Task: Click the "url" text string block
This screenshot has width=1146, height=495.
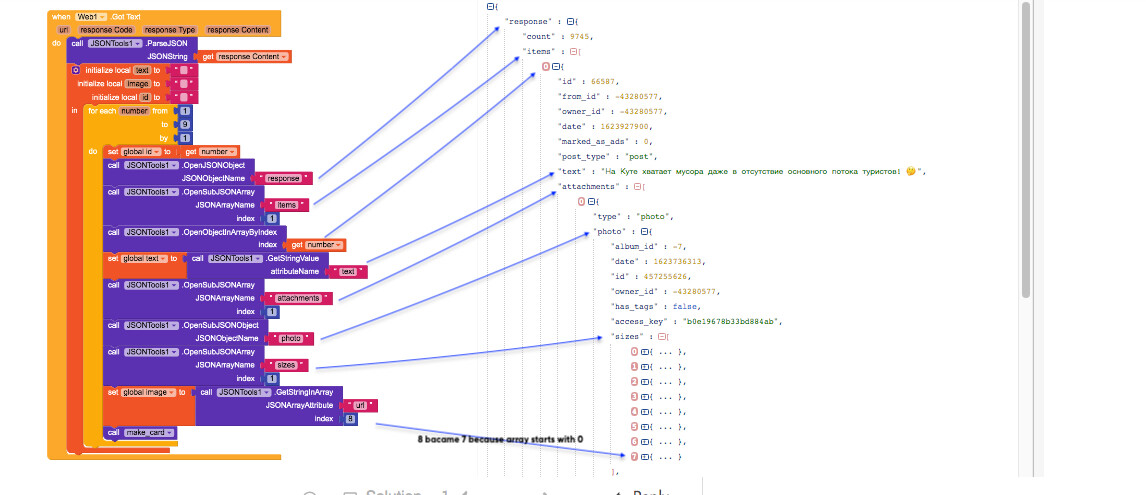Action: coord(360,405)
